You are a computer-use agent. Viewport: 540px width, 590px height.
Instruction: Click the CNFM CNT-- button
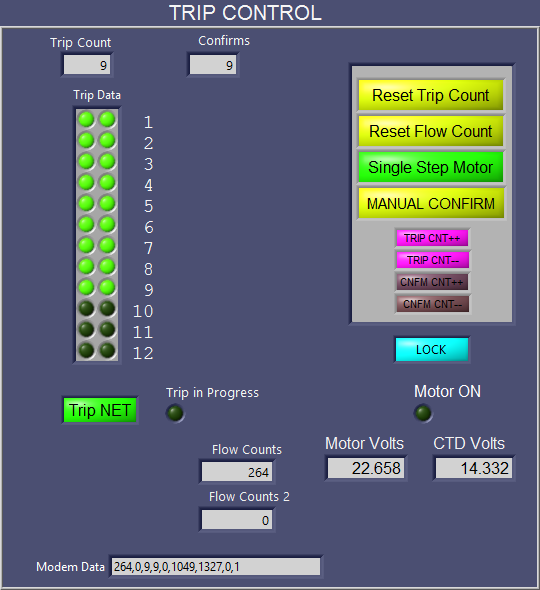coord(432,304)
